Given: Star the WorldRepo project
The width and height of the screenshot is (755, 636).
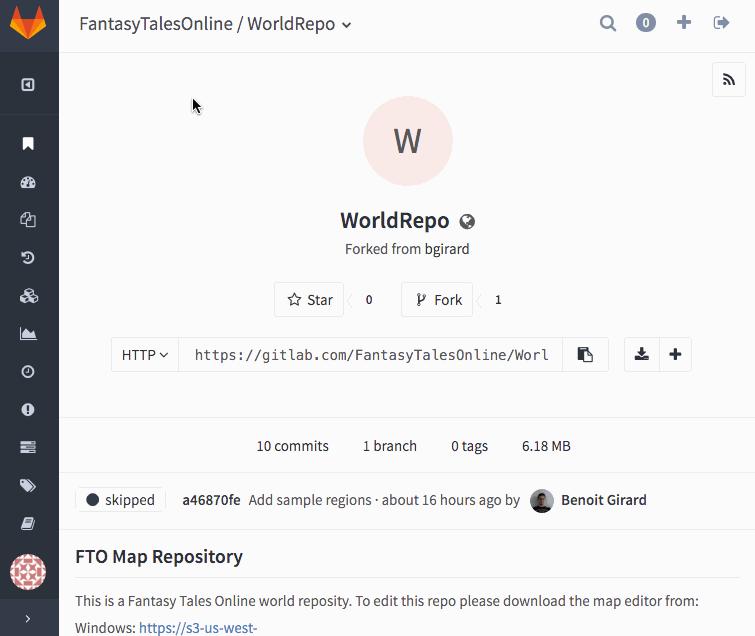Looking at the screenshot, I should pos(309,299).
